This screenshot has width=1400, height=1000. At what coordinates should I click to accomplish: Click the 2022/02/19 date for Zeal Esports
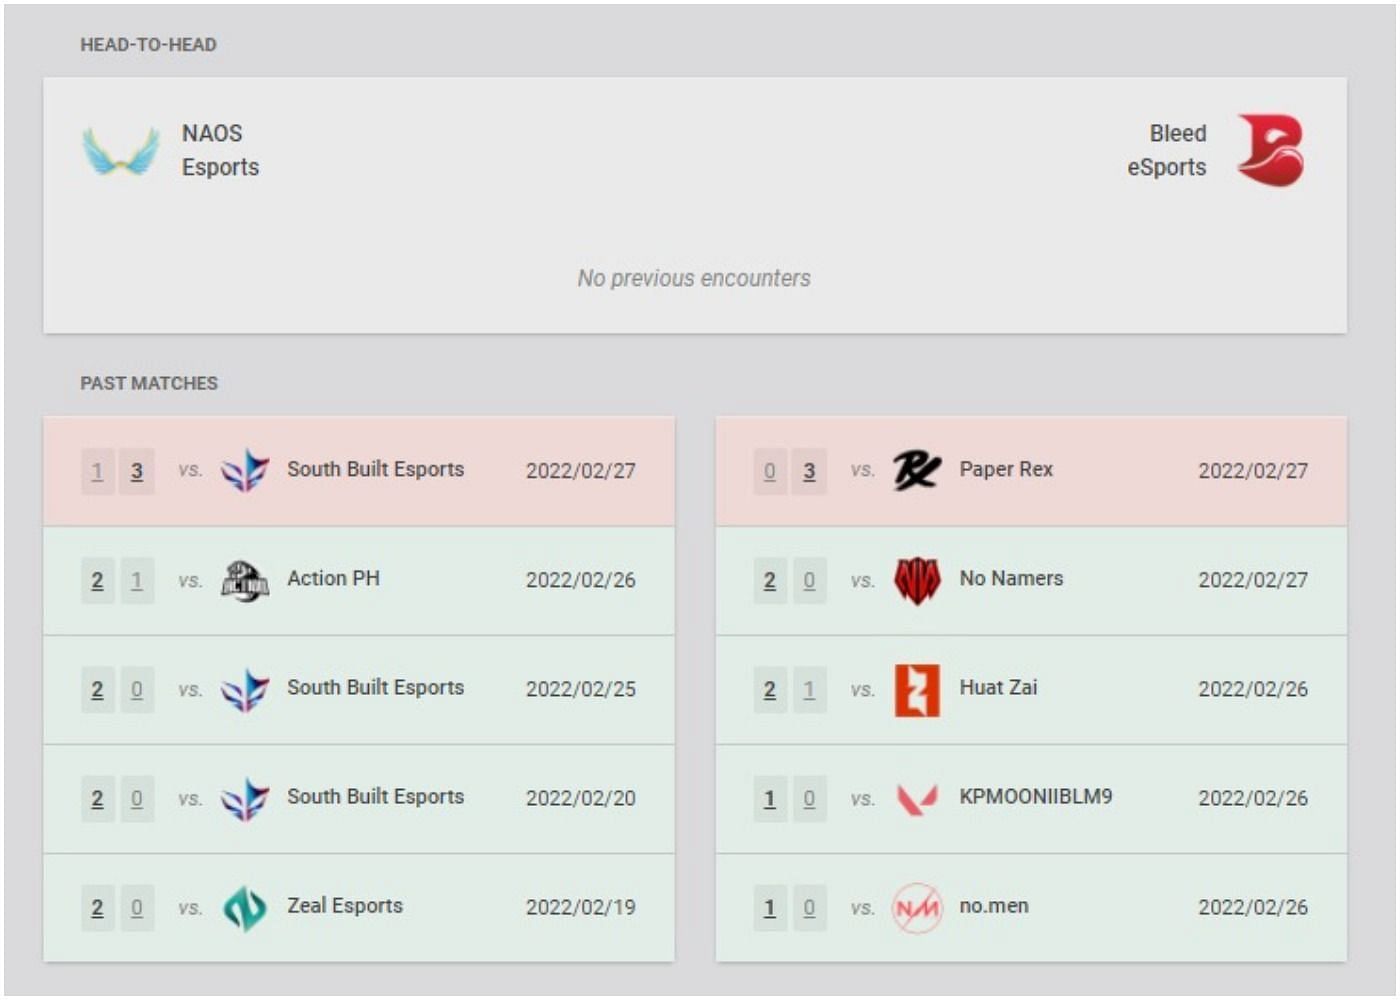tap(581, 907)
